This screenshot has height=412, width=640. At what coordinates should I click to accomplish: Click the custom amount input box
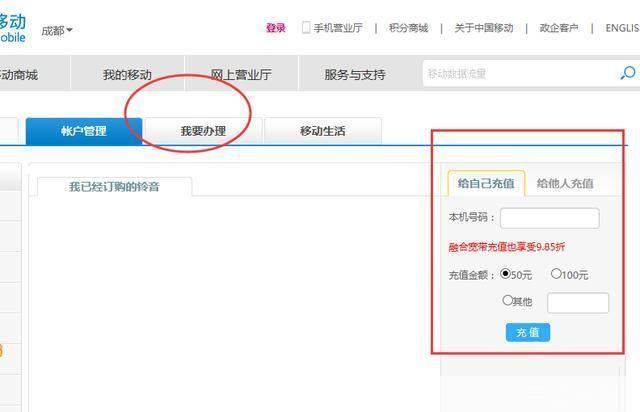[x=577, y=302]
